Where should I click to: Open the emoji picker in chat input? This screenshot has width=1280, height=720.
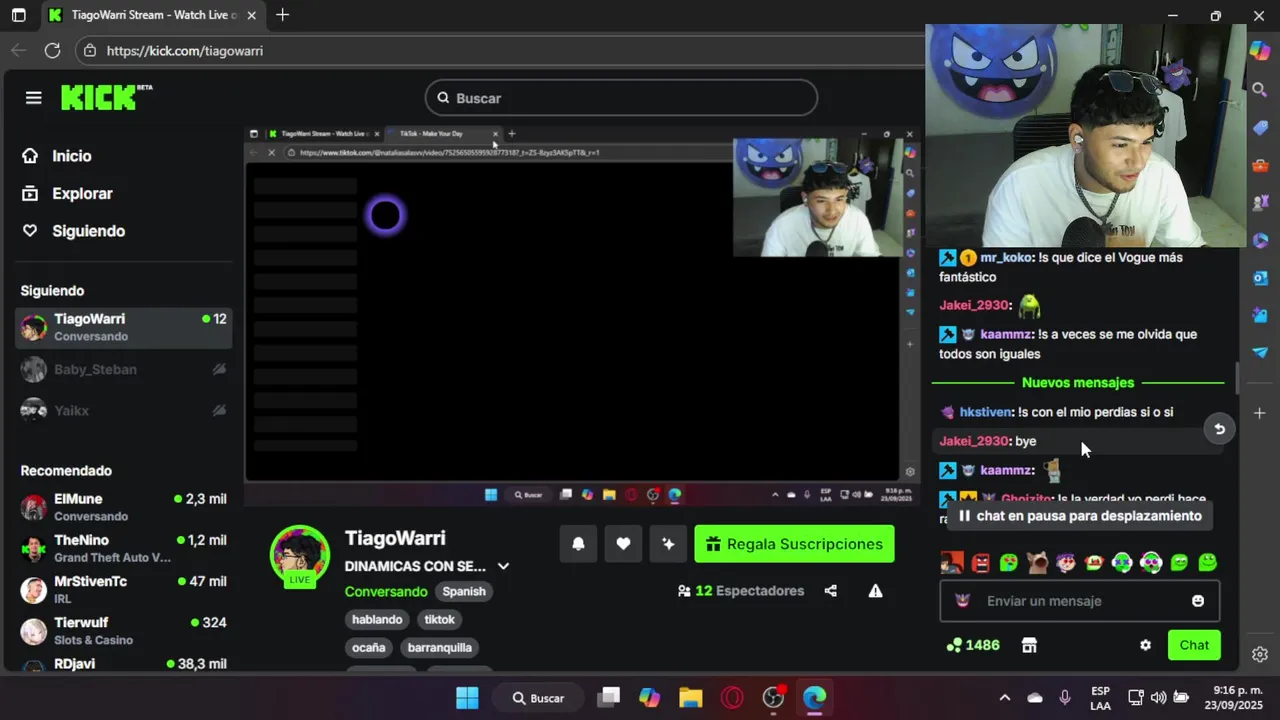1198,601
